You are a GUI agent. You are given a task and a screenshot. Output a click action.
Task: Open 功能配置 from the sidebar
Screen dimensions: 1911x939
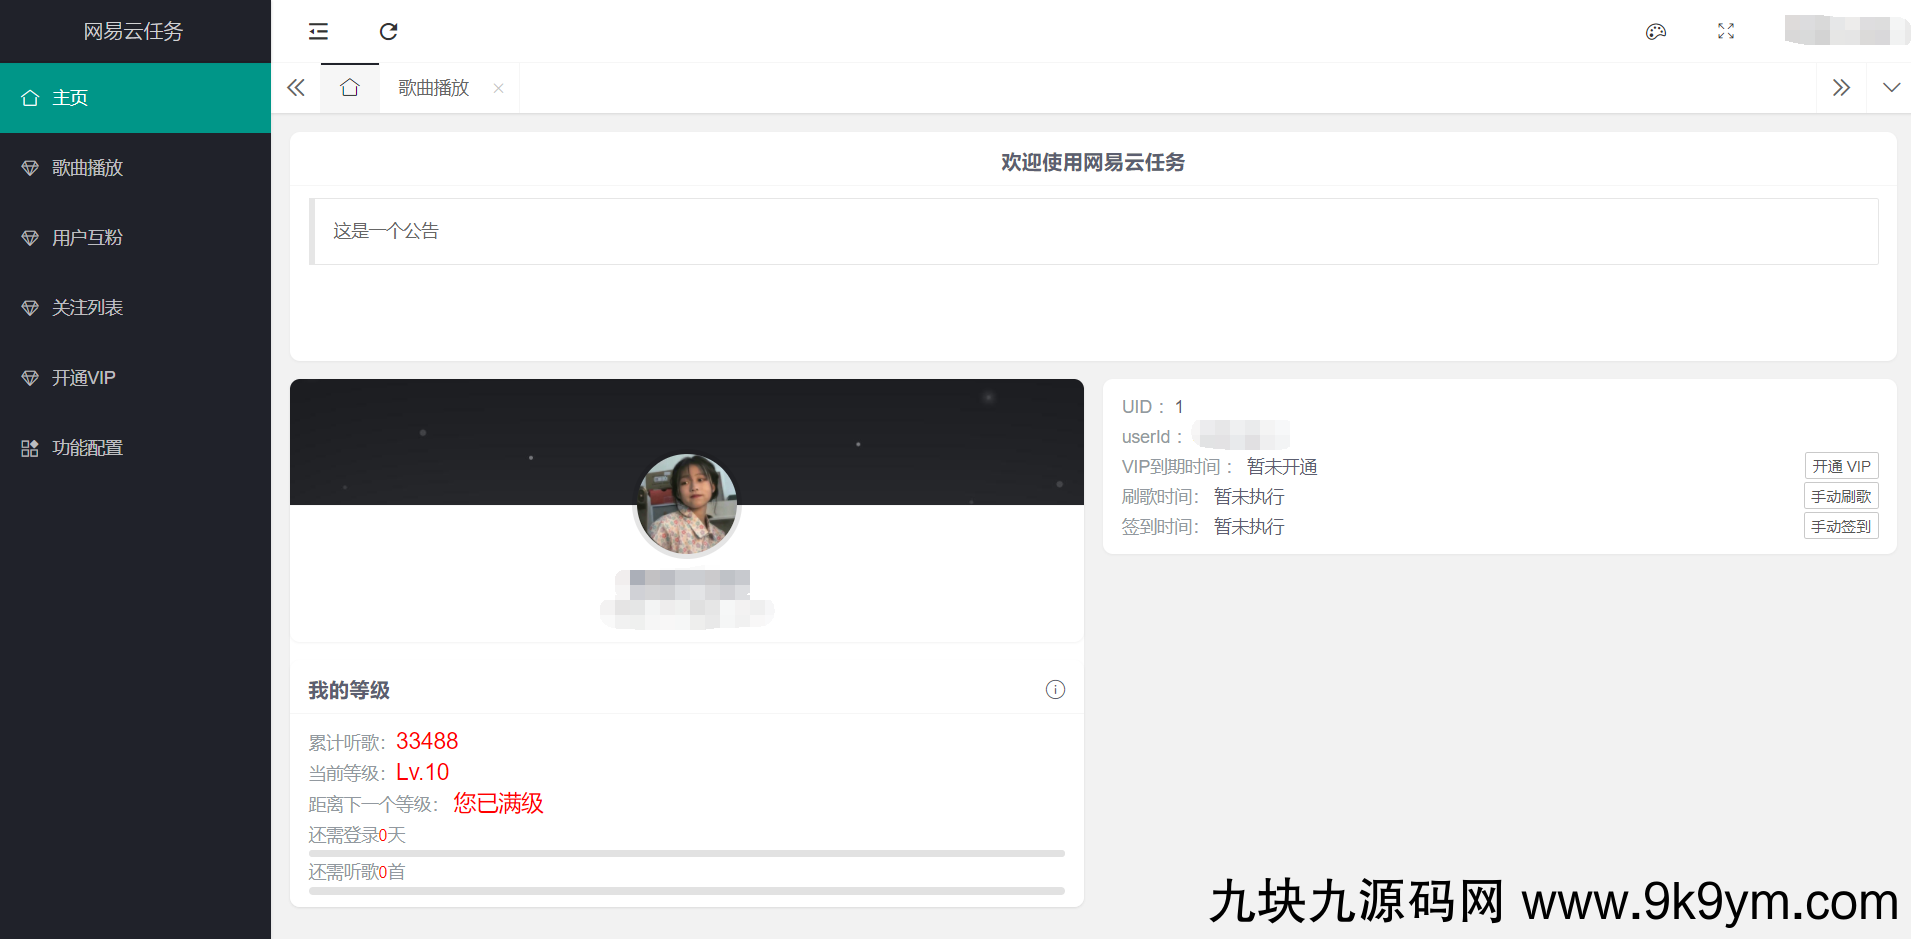click(87, 447)
